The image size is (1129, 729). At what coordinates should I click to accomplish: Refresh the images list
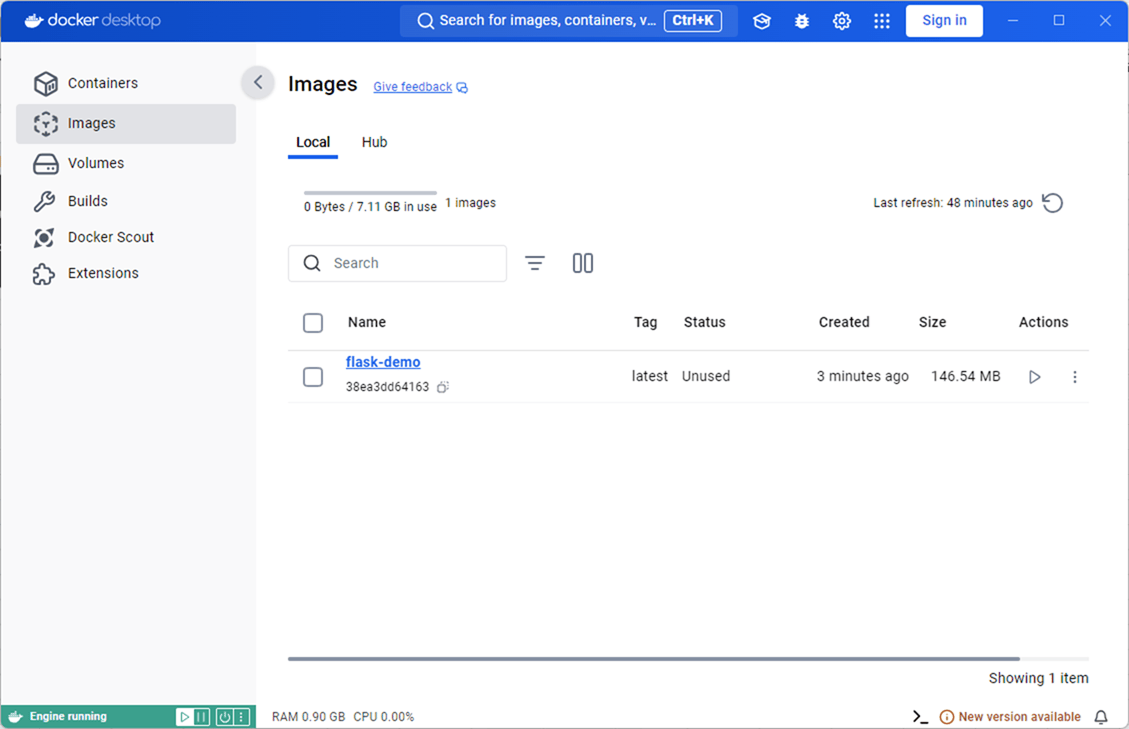(1052, 203)
